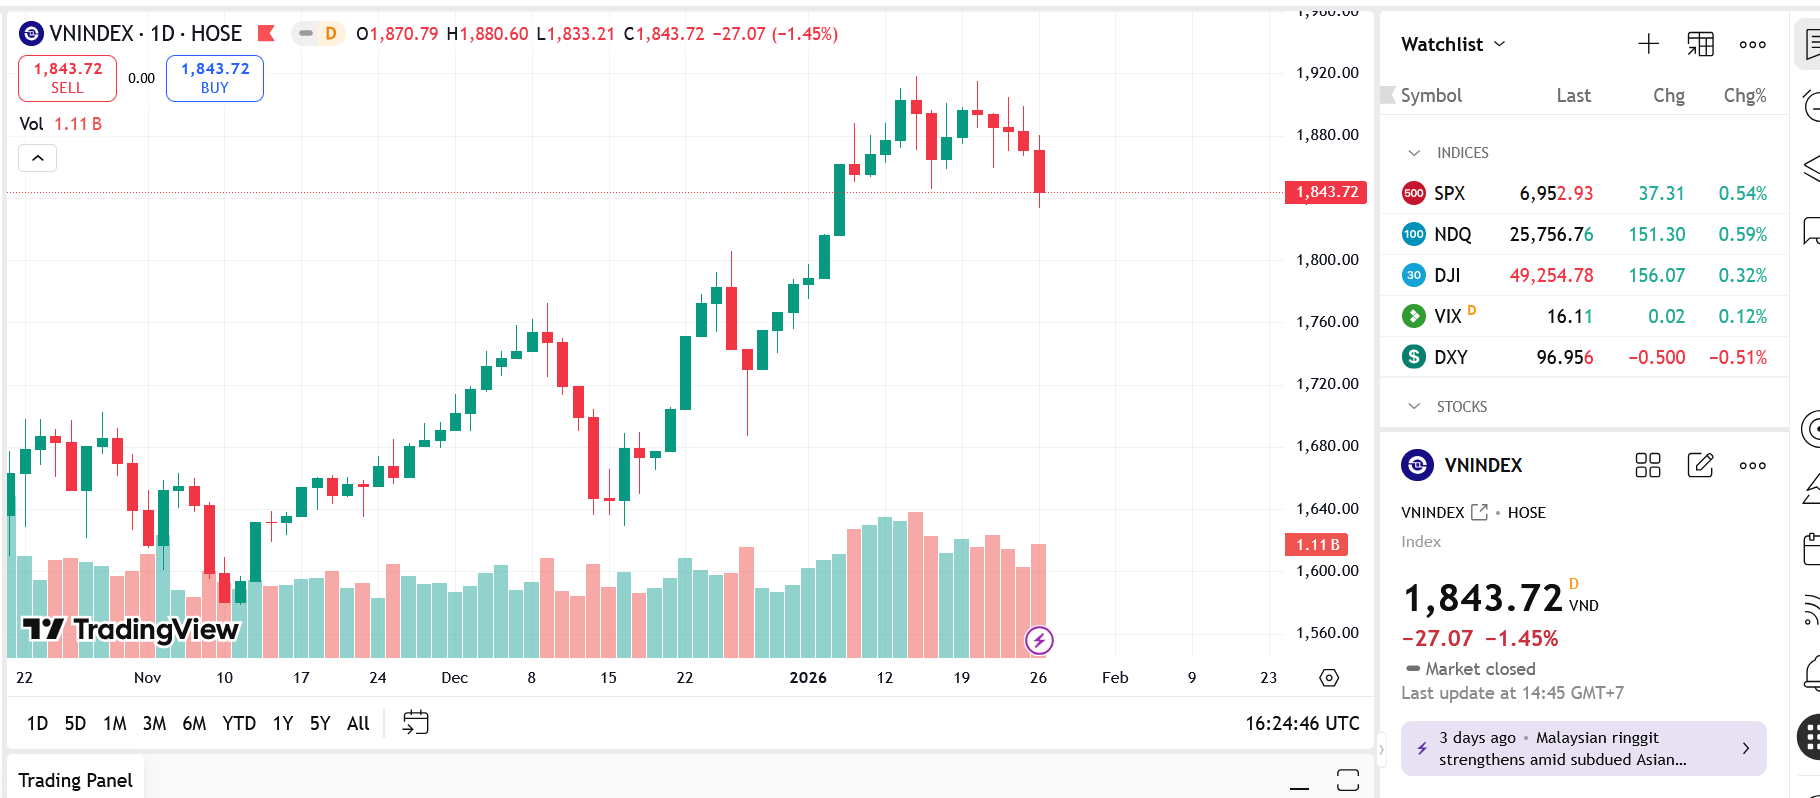This screenshot has height=798, width=1820.
Task: Collapse the STOCKS section
Action: [1414, 407]
